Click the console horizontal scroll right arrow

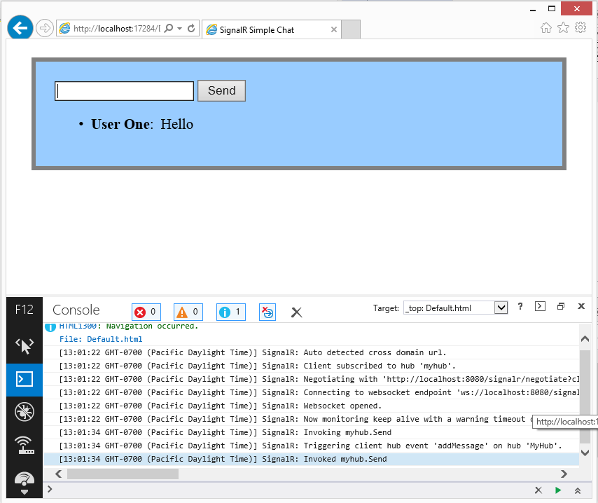point(564,474)
